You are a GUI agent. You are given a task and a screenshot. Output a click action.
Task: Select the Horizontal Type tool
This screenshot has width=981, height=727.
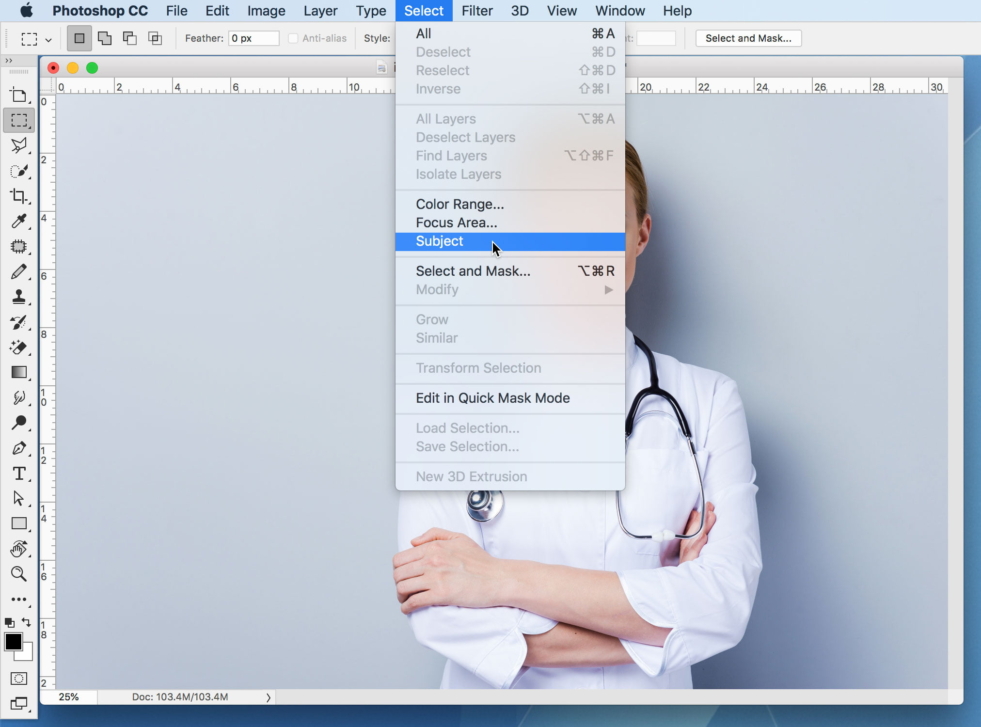click(x=20, y=472)
